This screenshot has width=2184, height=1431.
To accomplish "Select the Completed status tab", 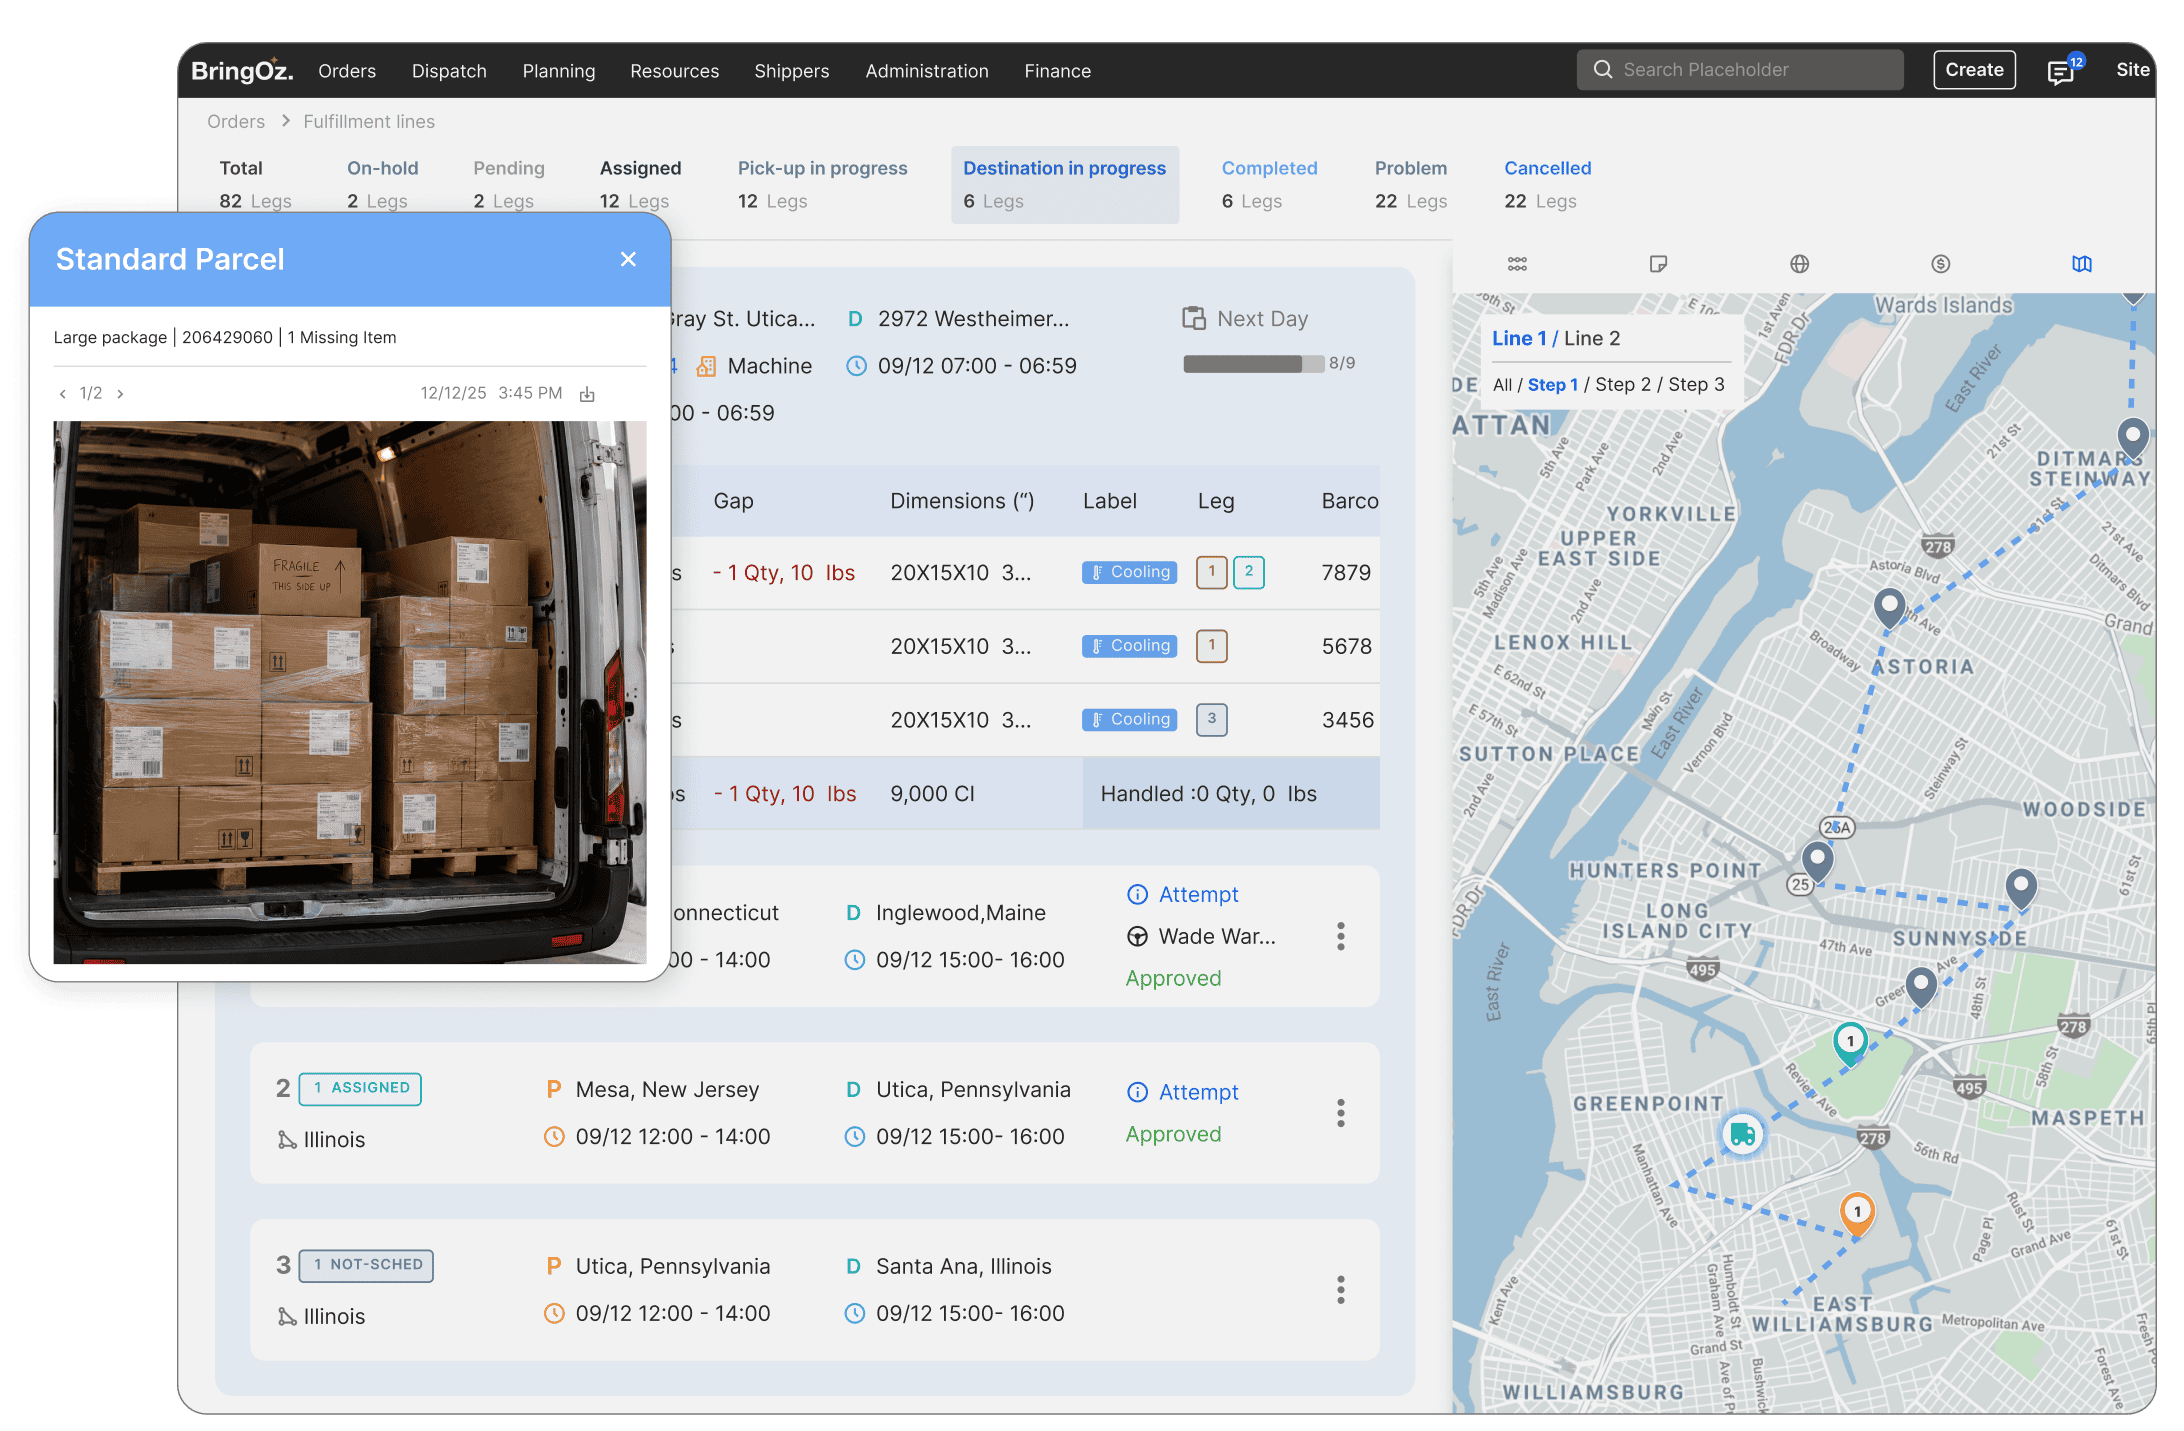I will point(1269,185).
